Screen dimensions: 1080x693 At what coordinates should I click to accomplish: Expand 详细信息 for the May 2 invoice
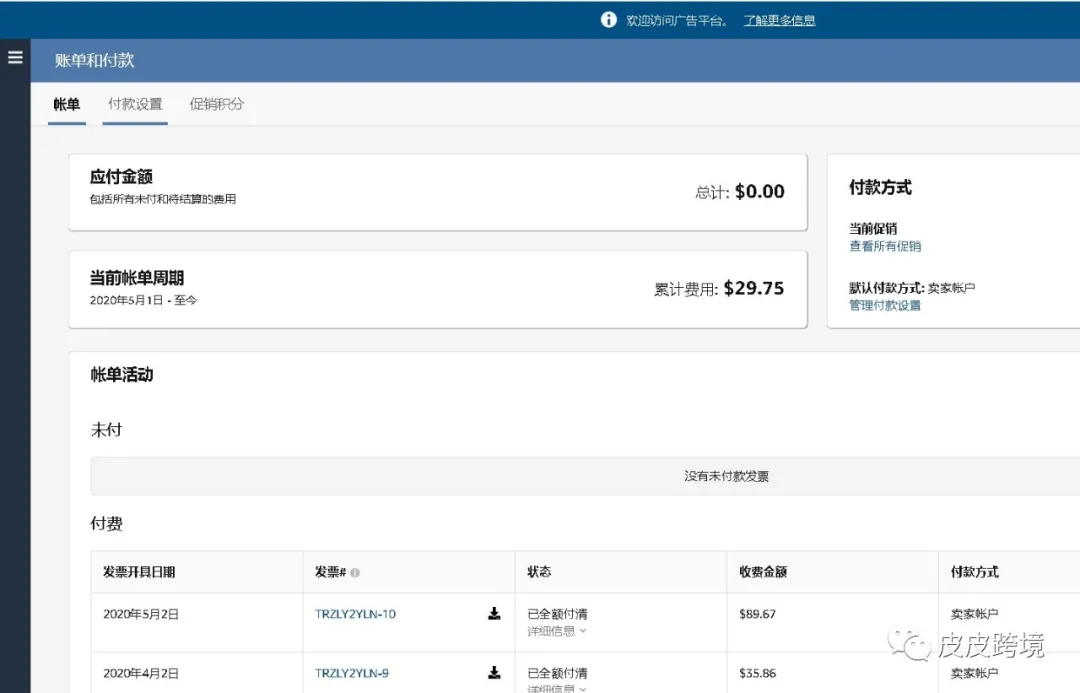tap(557, 631)
